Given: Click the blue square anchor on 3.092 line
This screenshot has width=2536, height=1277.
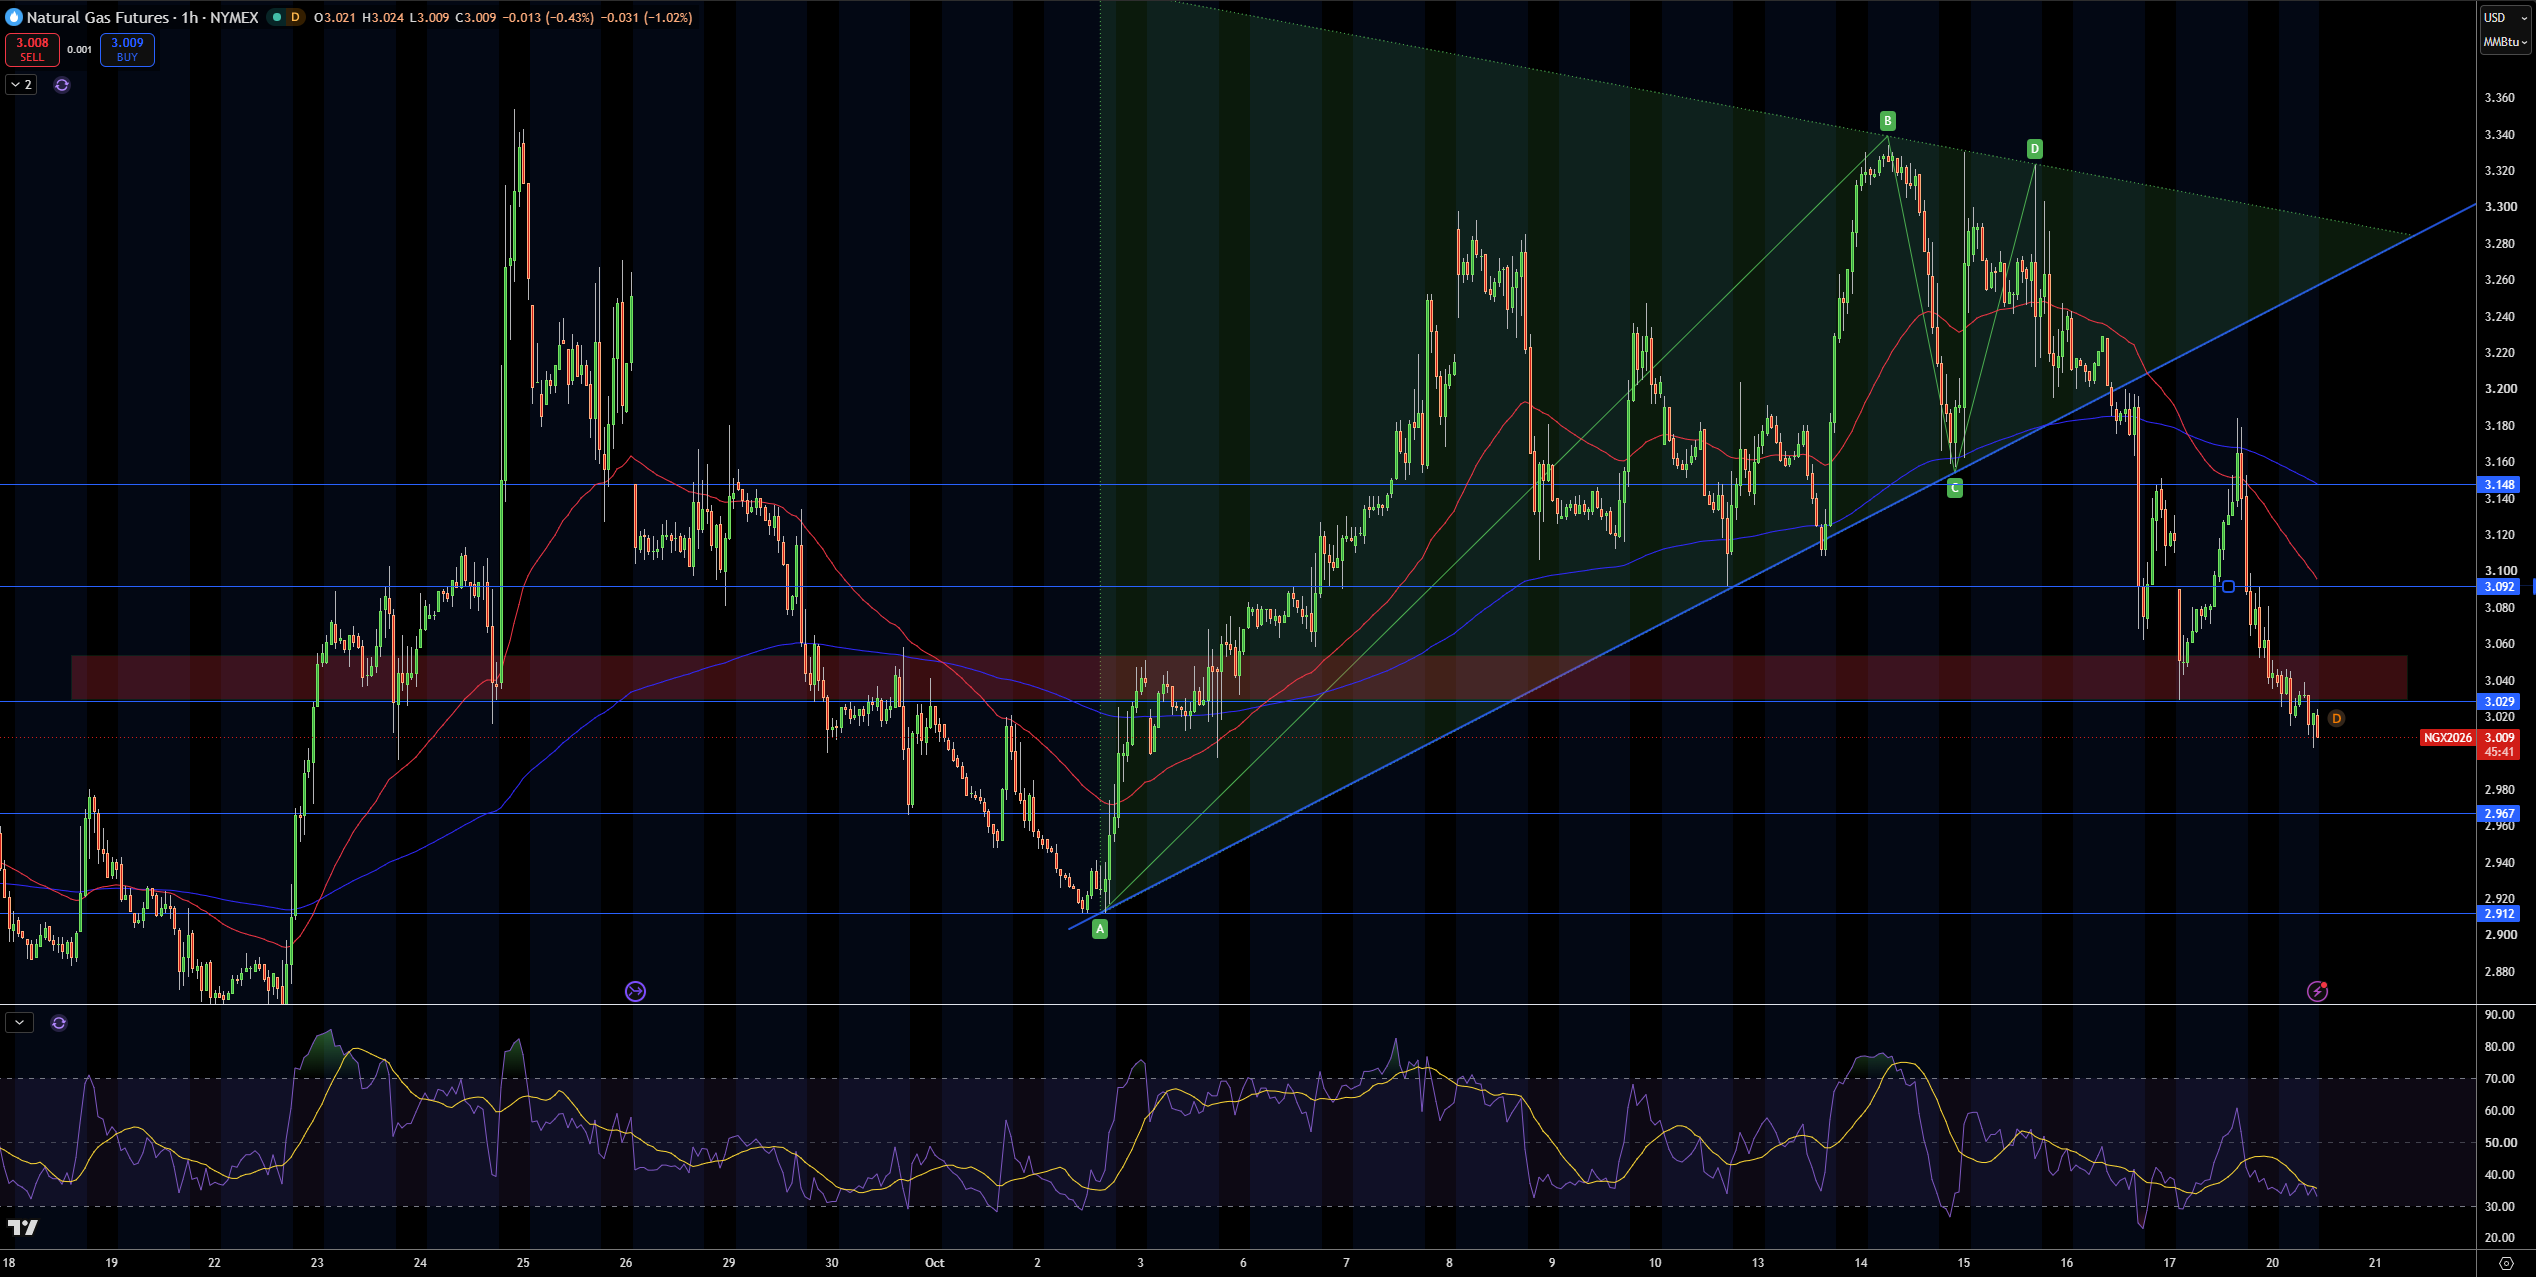Looking at the screenshot, I should coord(2228,587).
